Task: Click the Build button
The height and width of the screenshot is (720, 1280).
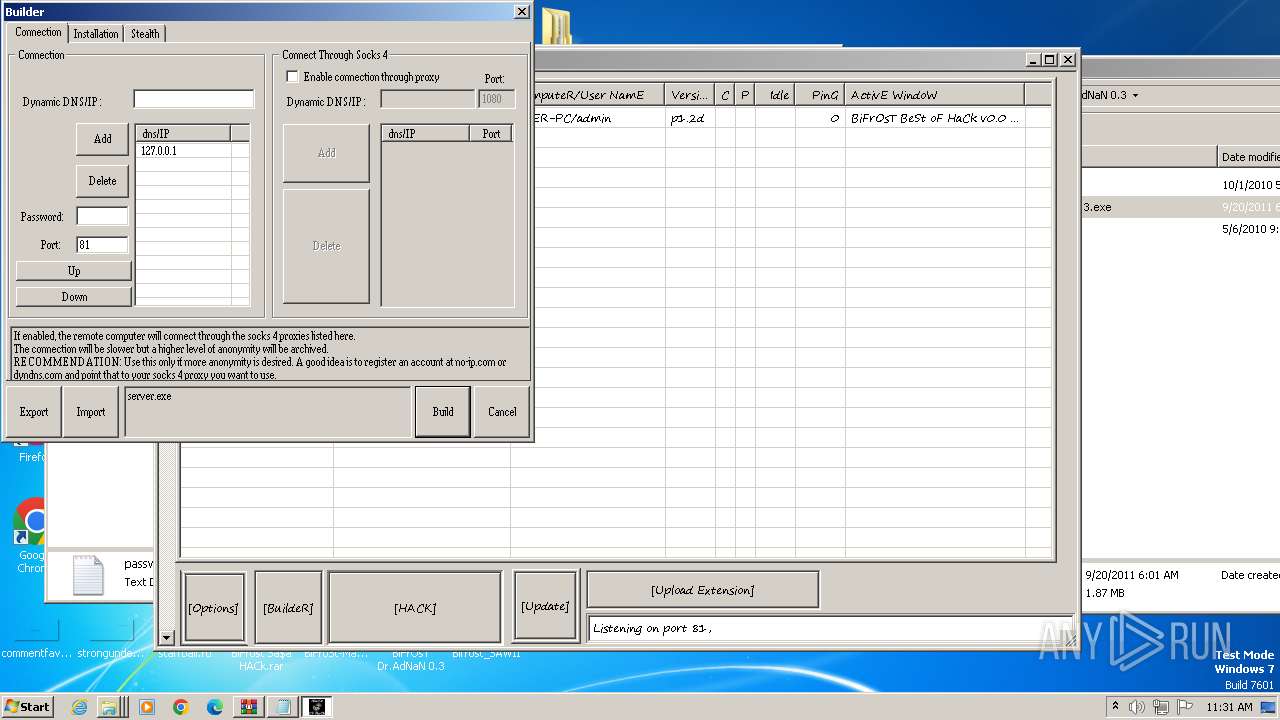Action: (443, 412)
